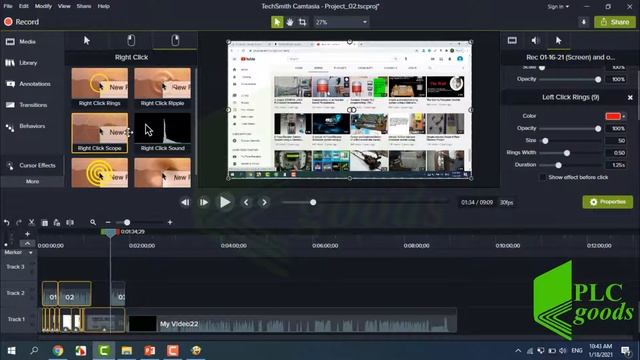The image size is (640, 360).
Task: Click the timeline zoom in plus
Action: [x=170, y=222]
